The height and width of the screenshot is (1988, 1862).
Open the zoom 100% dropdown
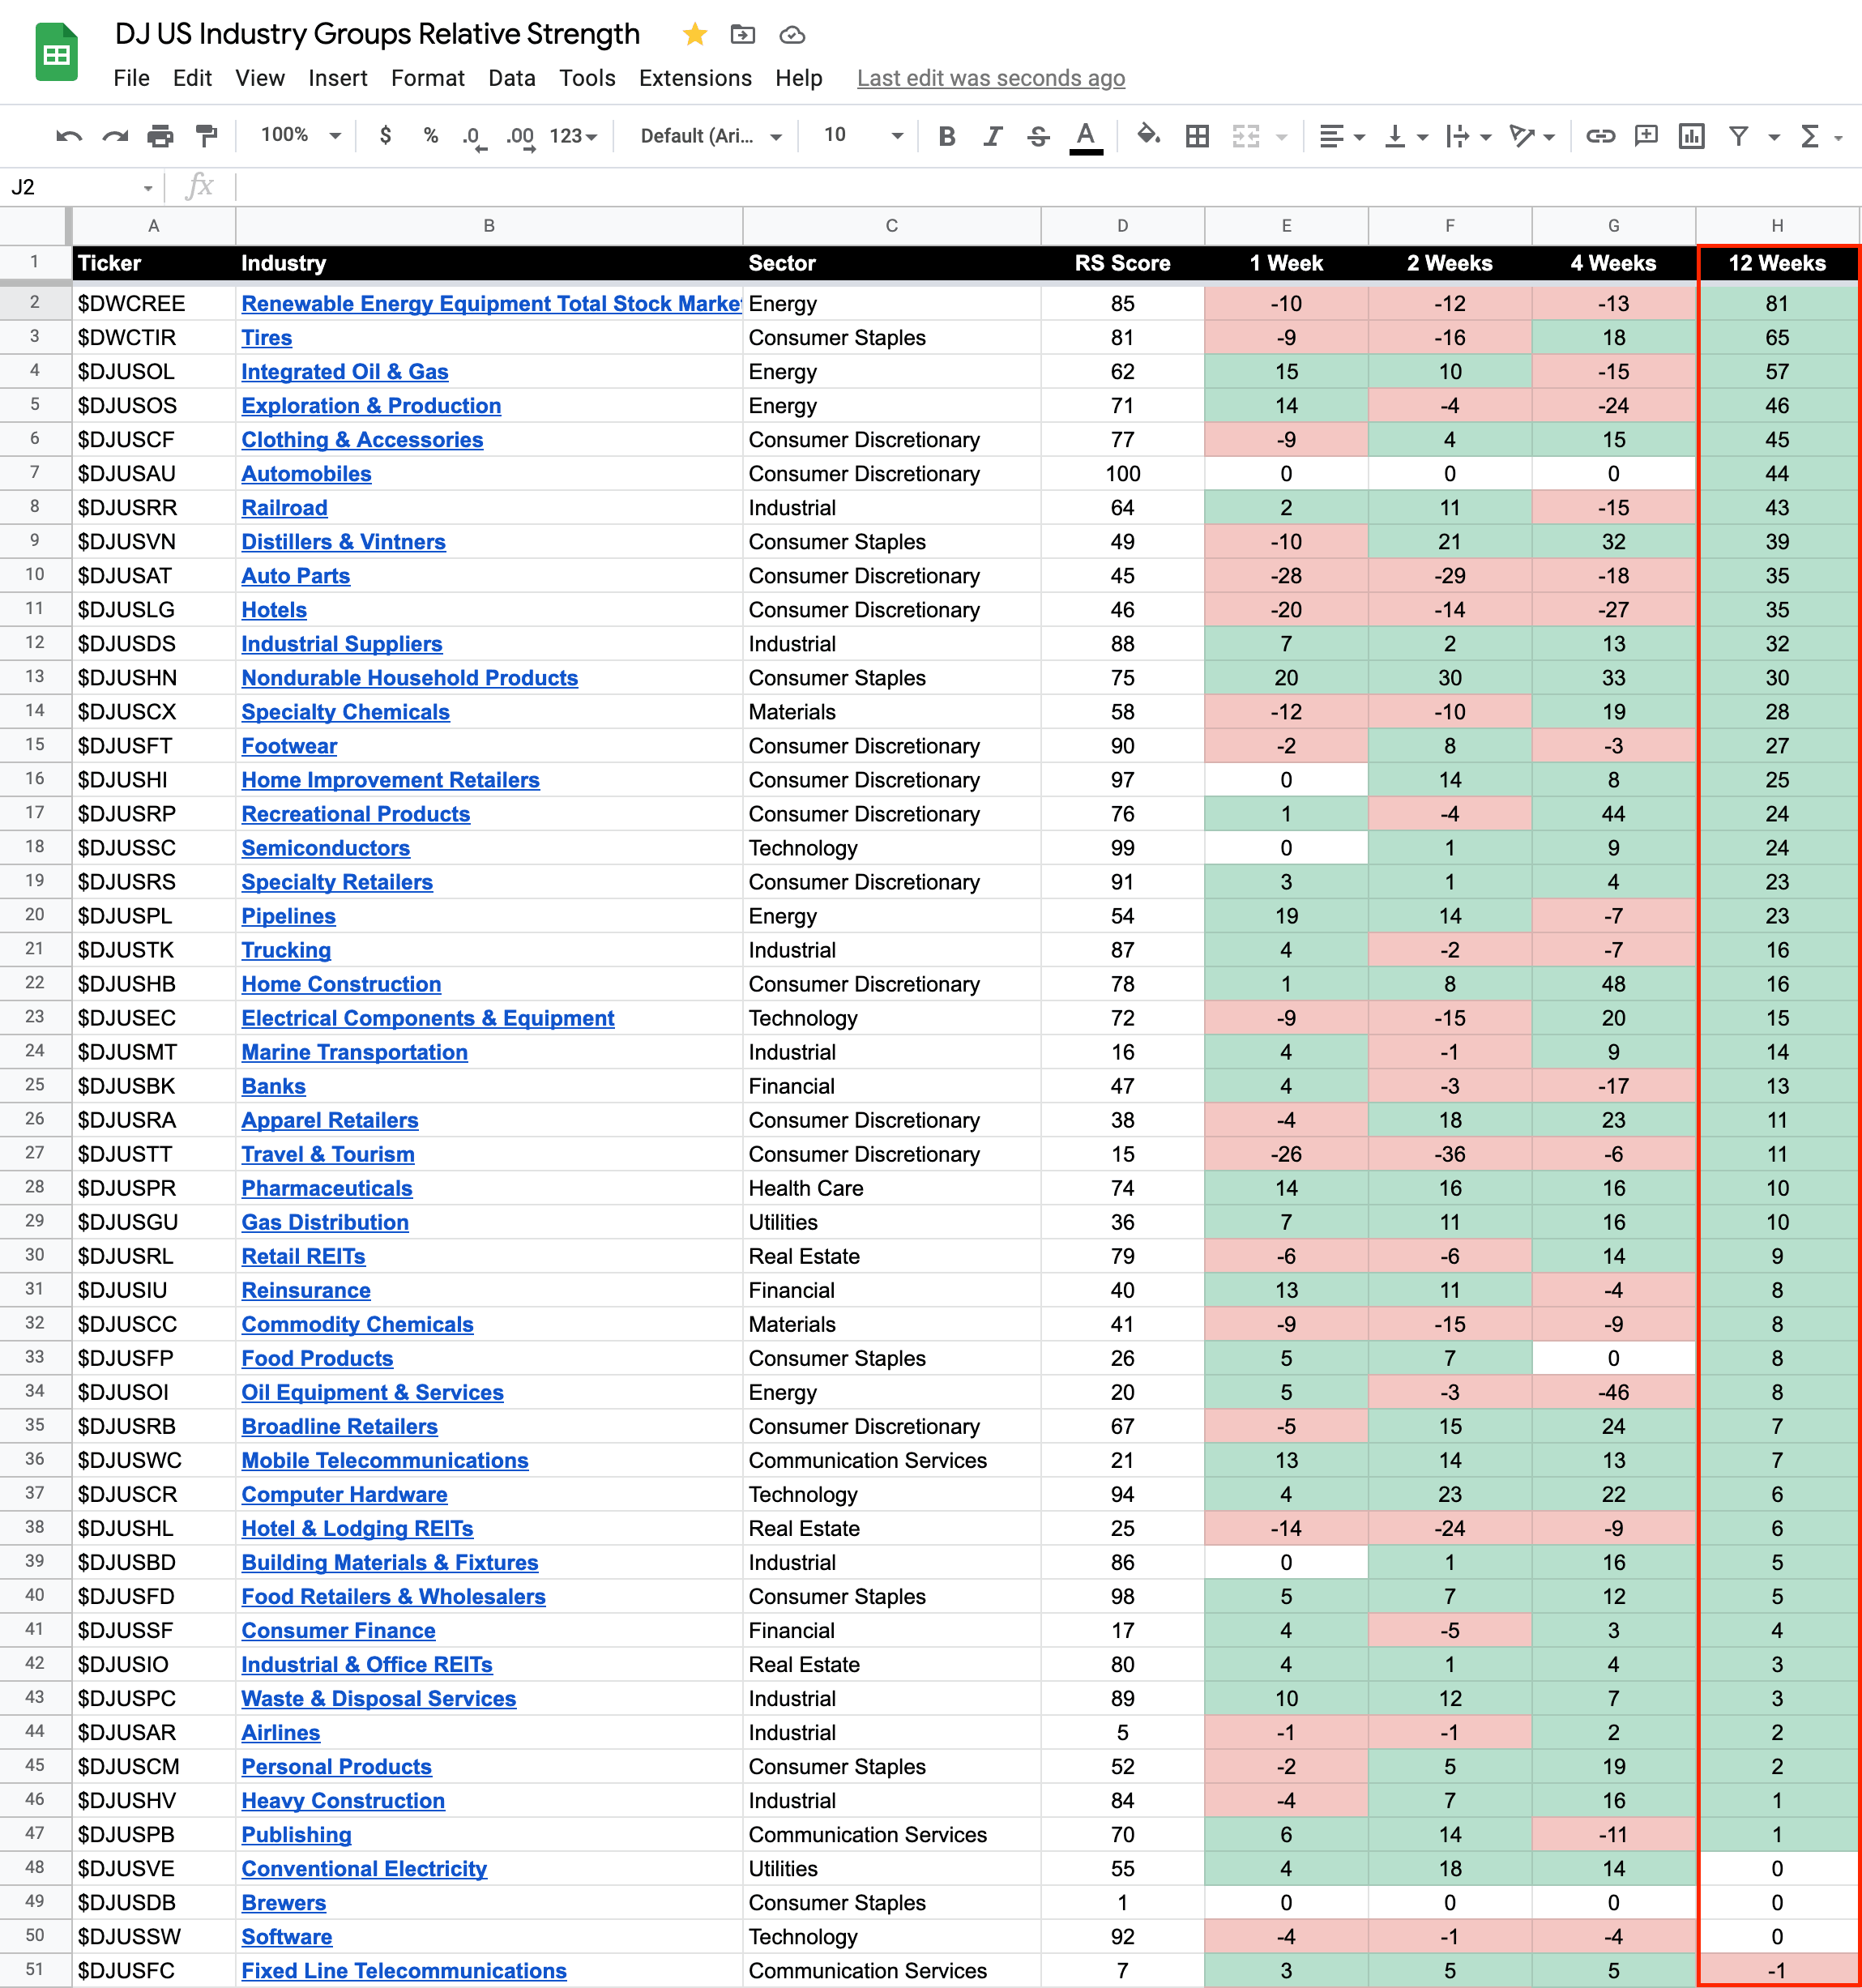click(300, 136)
